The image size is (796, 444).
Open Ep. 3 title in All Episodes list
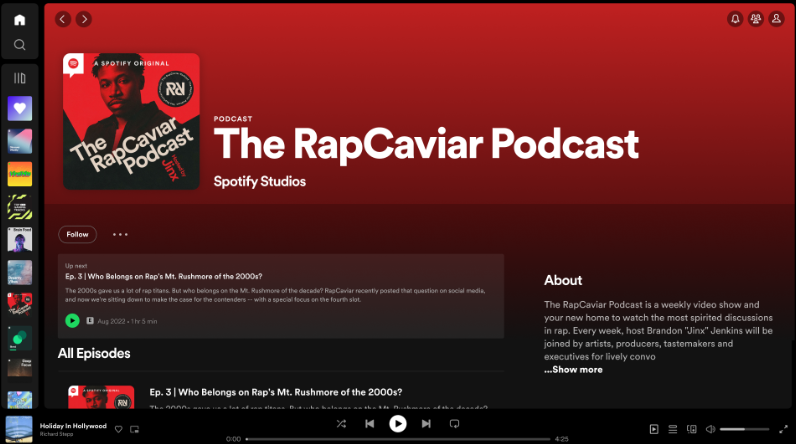point(276,392)
